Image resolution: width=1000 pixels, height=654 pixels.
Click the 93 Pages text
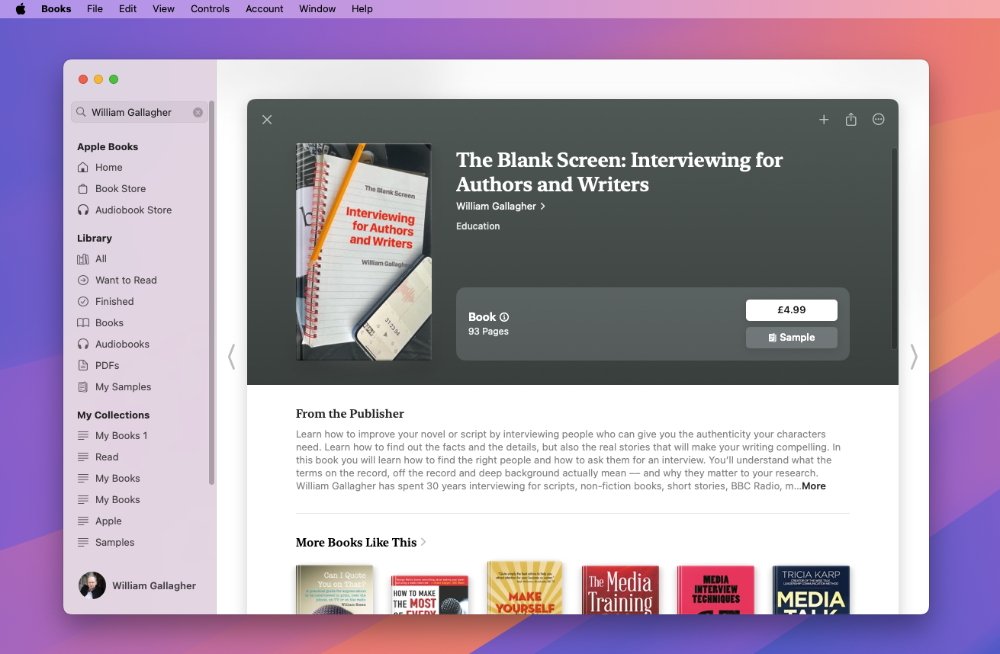pyautogui.click(x=488, y=332)
